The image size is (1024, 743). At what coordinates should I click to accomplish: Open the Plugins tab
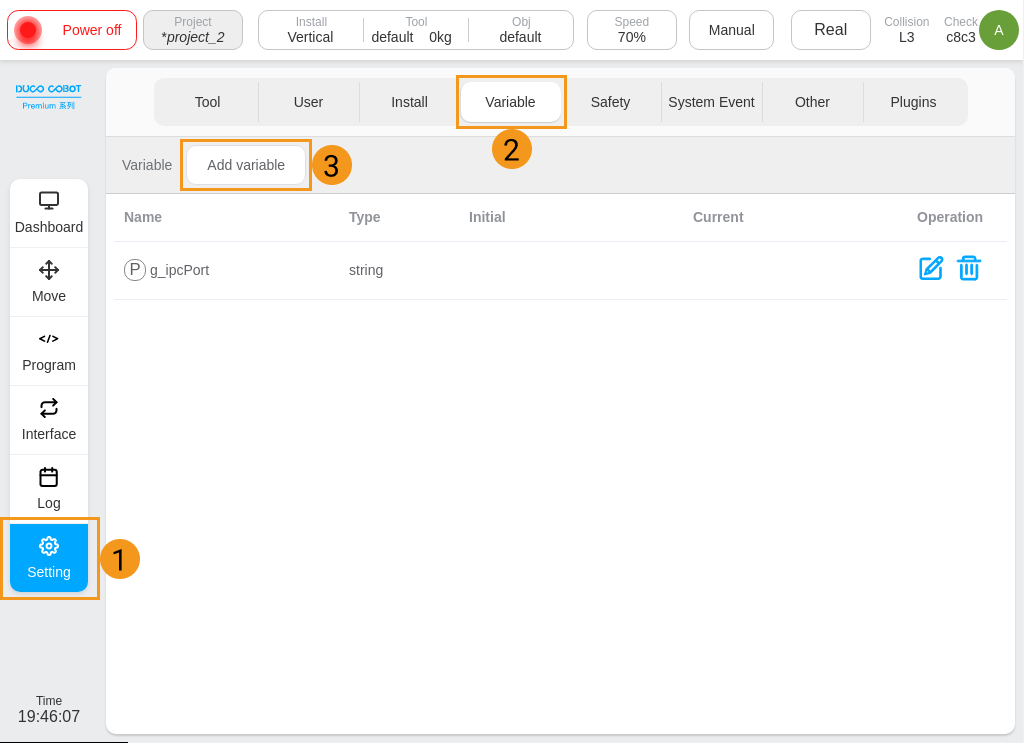(x=913, y=102)
